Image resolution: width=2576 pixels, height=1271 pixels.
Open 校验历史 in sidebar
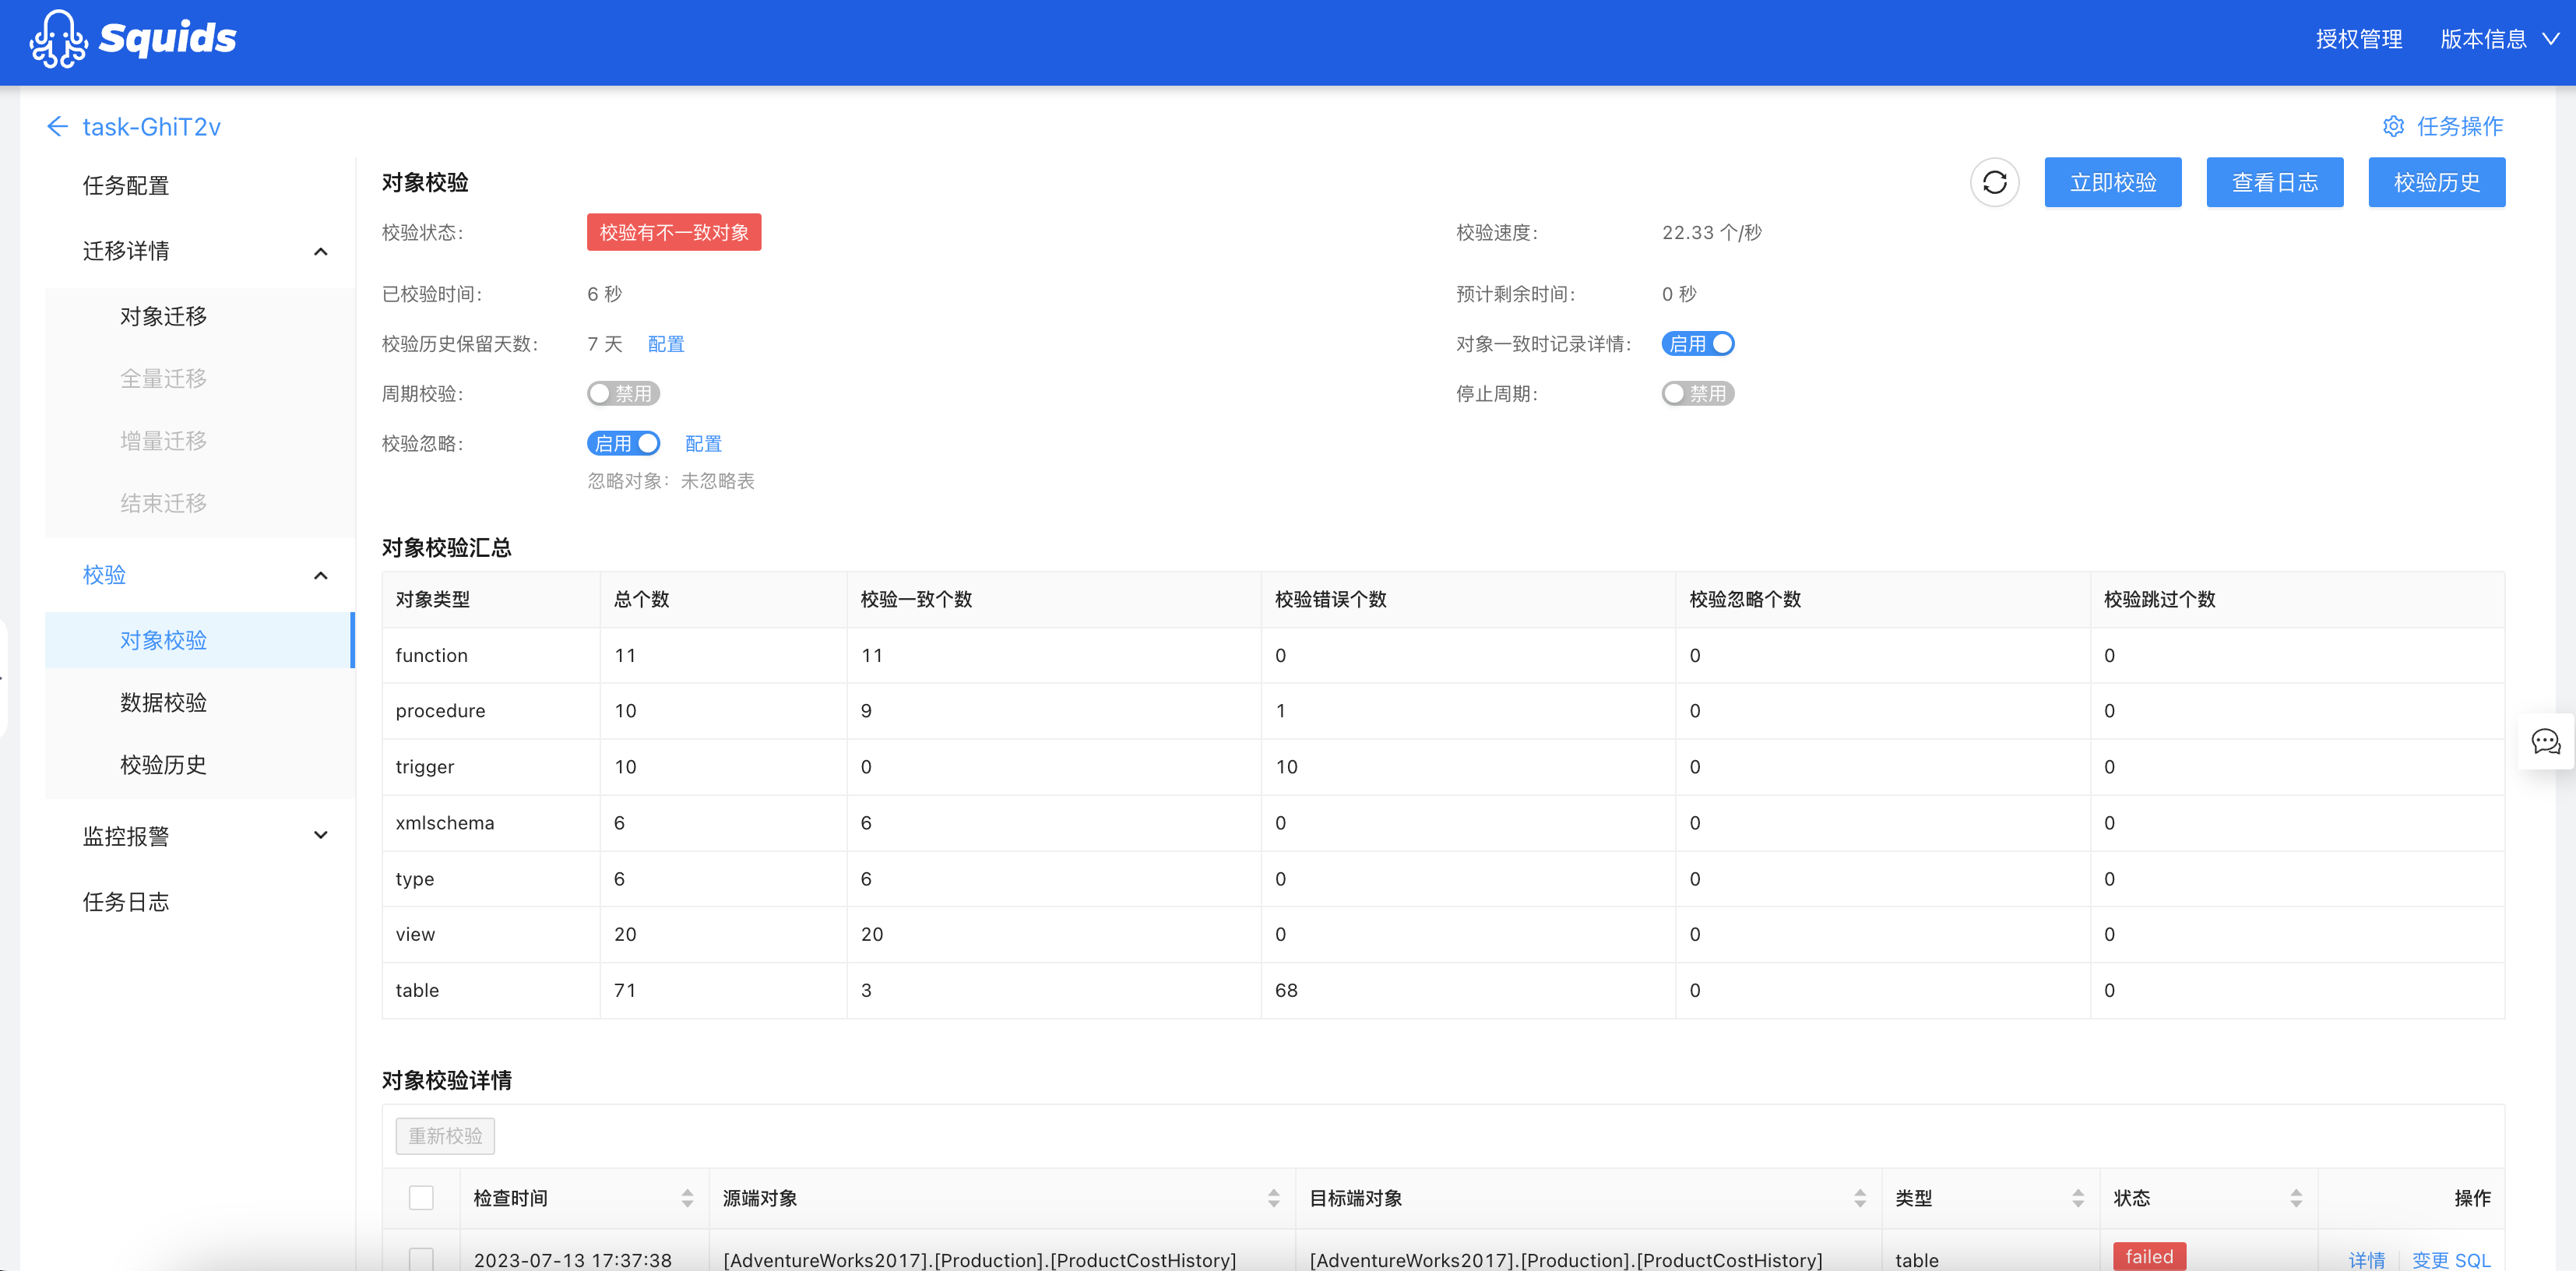[163, 765]
